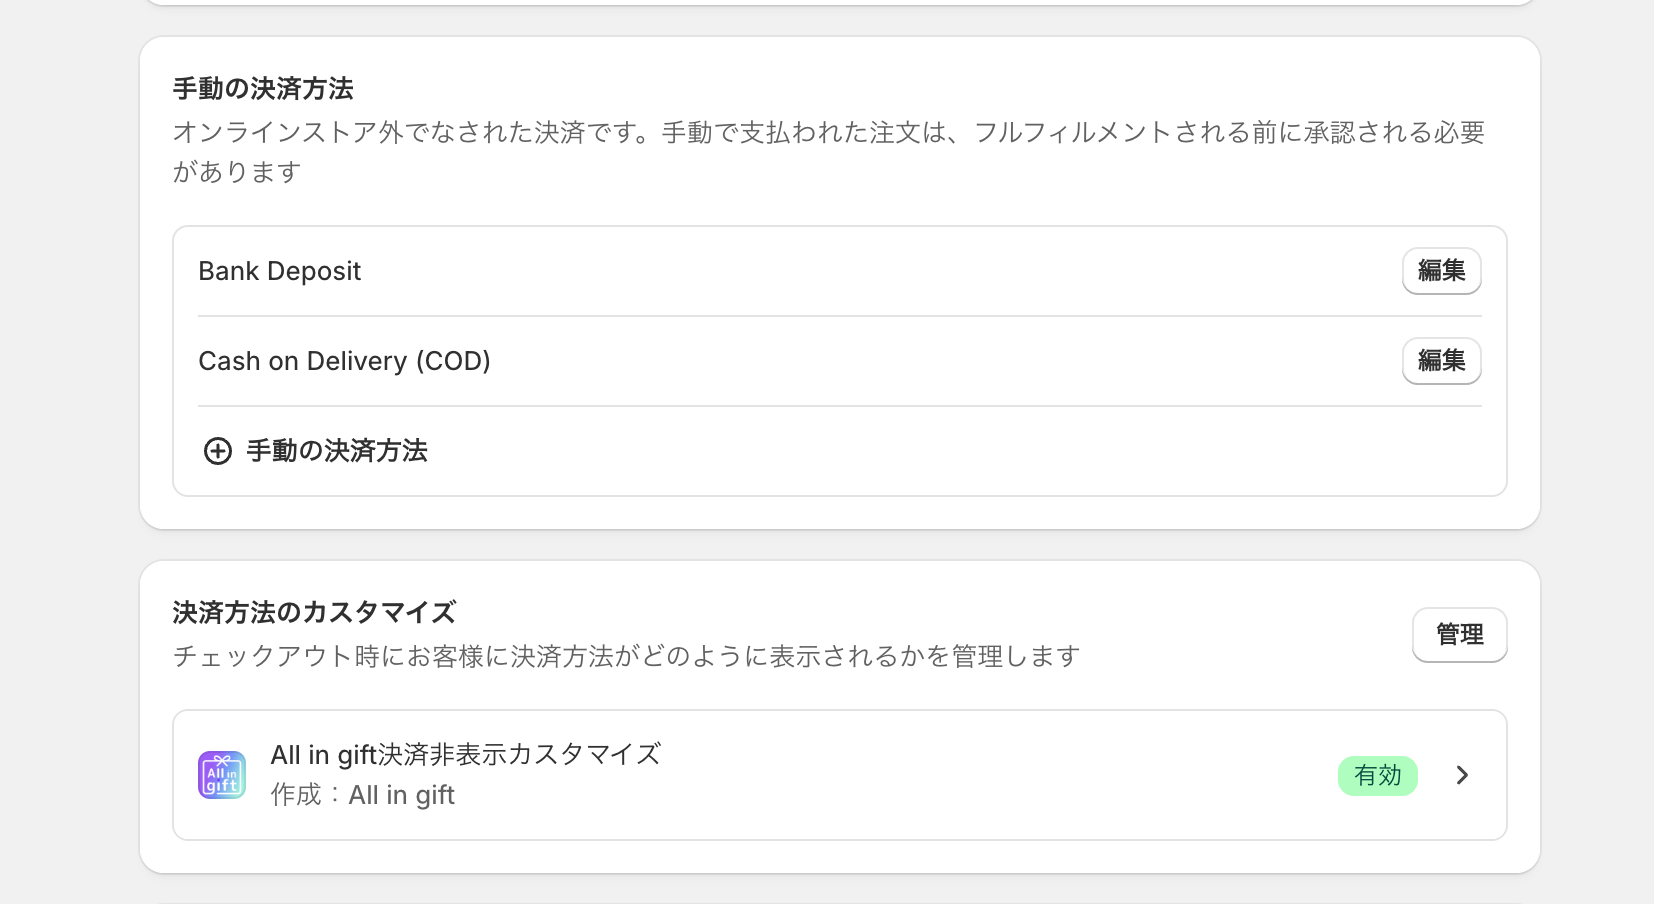Click the 決済方法のカスタマイズ section heading
Screen dimensions: 1654x904
pos(314,612)
